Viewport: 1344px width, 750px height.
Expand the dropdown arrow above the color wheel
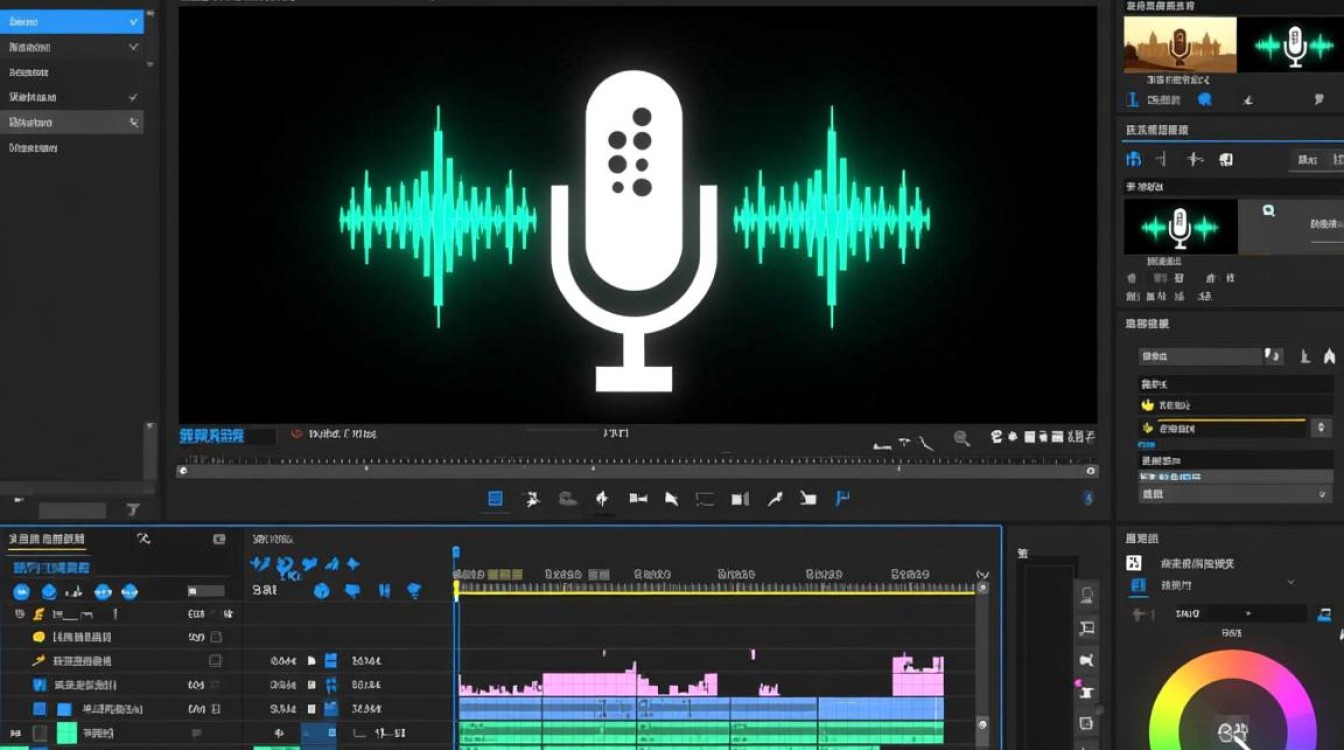pyautogui.click(x=1291, y=582)
